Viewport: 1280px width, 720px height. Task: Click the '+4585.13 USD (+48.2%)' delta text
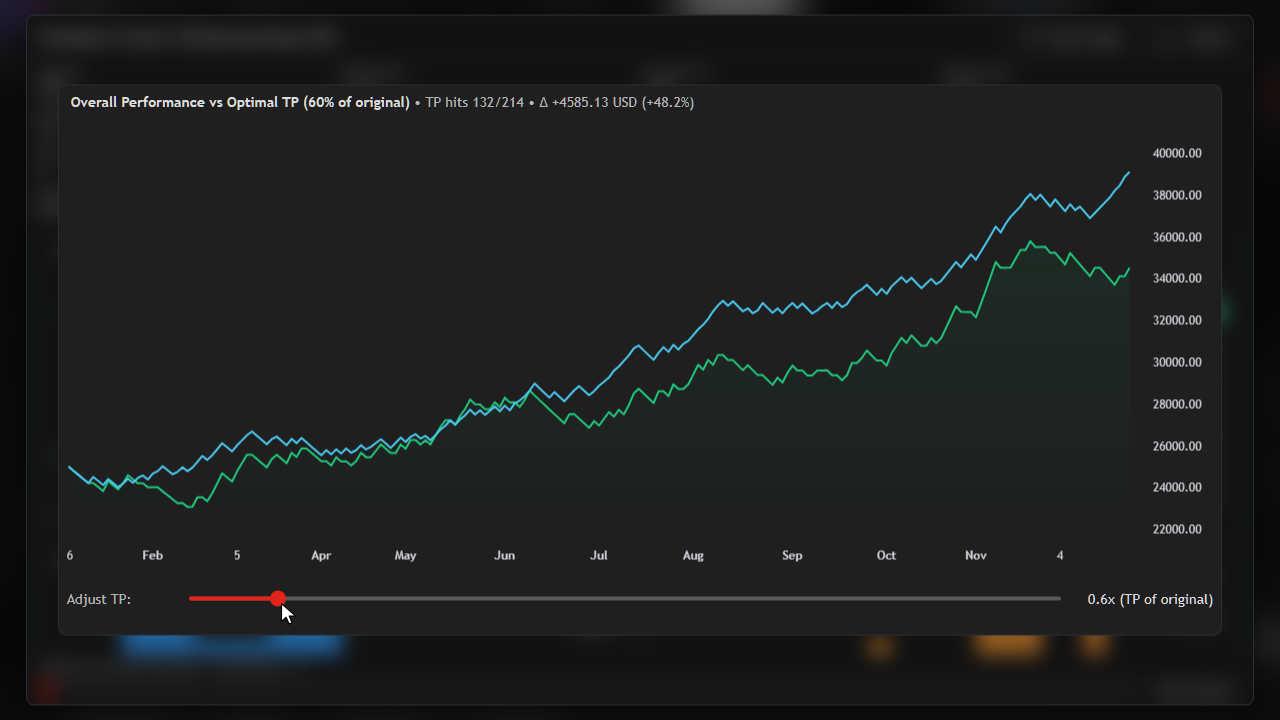point(623,102)
